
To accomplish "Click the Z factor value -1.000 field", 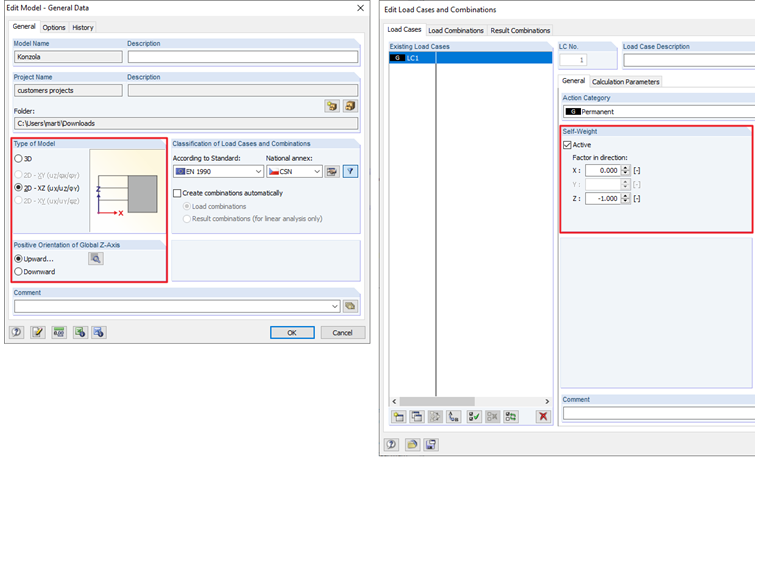I will point(603,199).
